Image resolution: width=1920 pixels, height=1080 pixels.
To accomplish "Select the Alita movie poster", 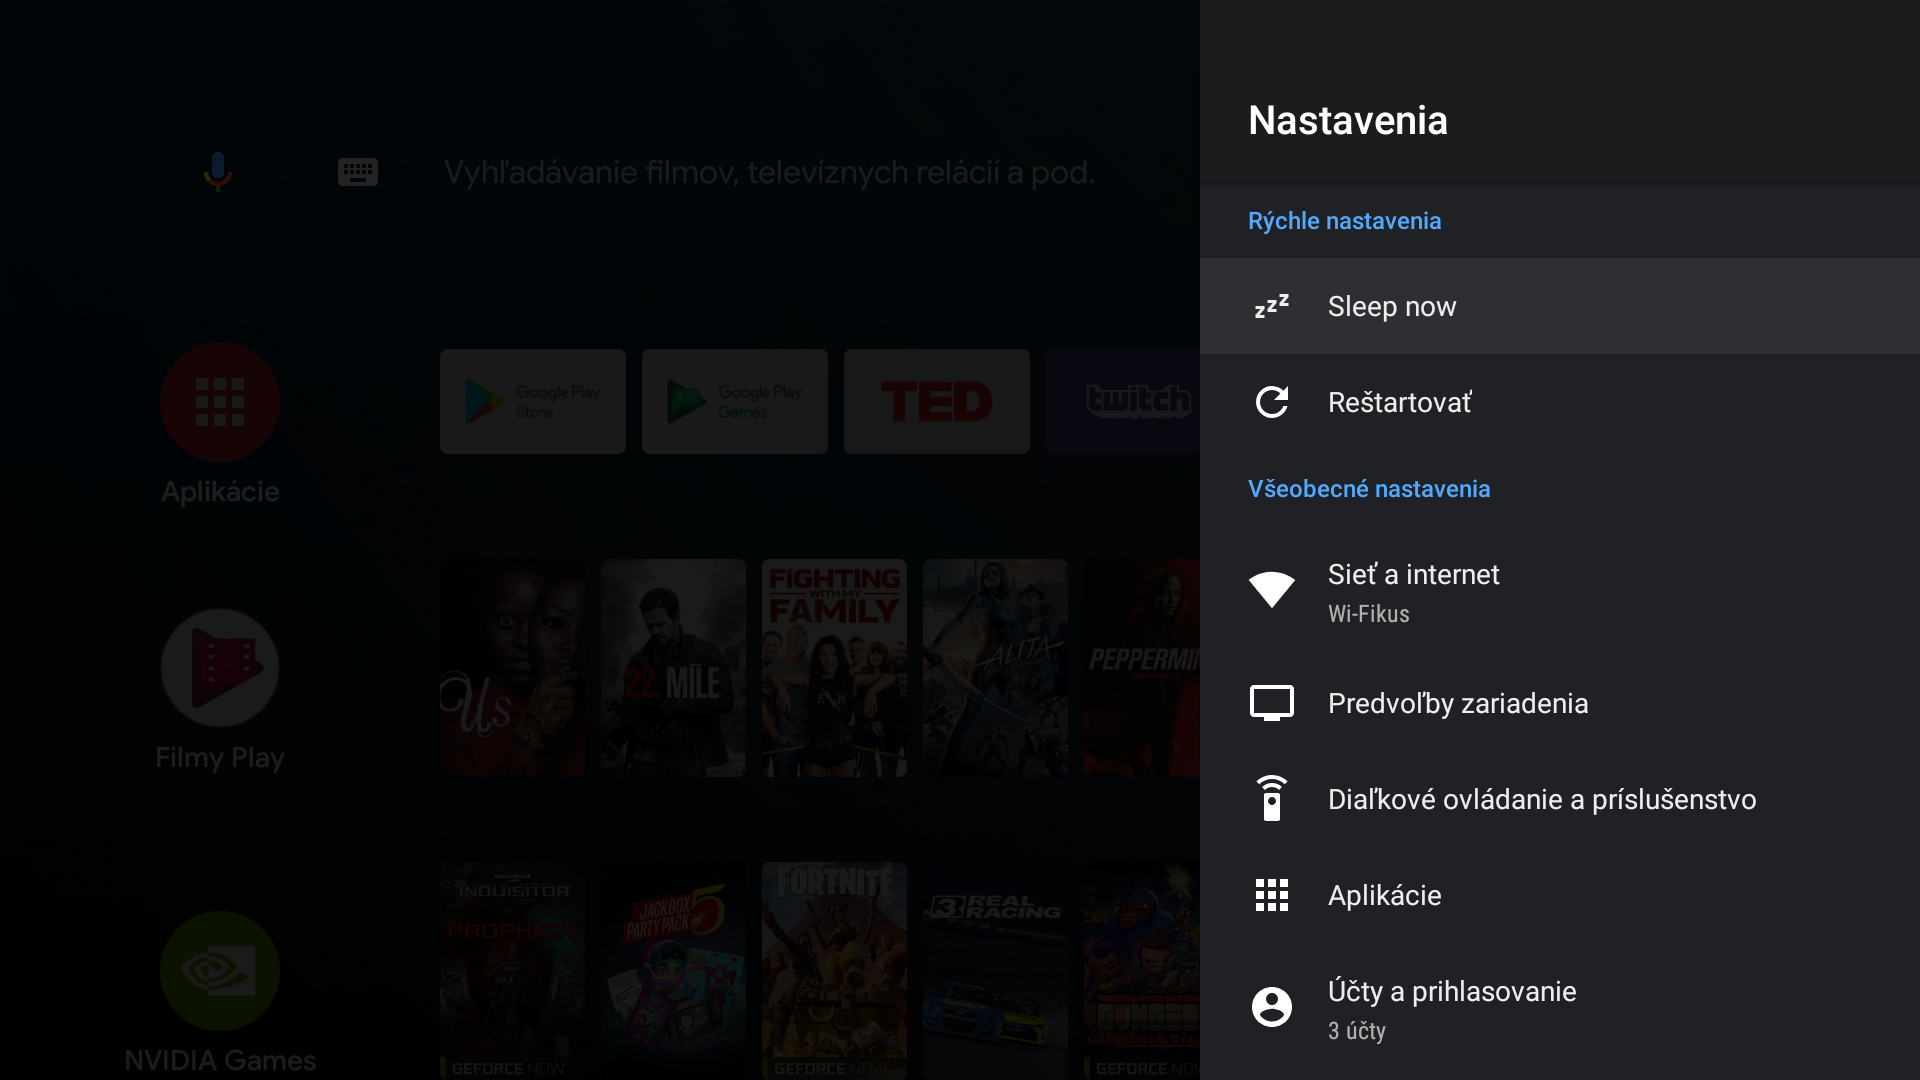I will coord(996,668).
